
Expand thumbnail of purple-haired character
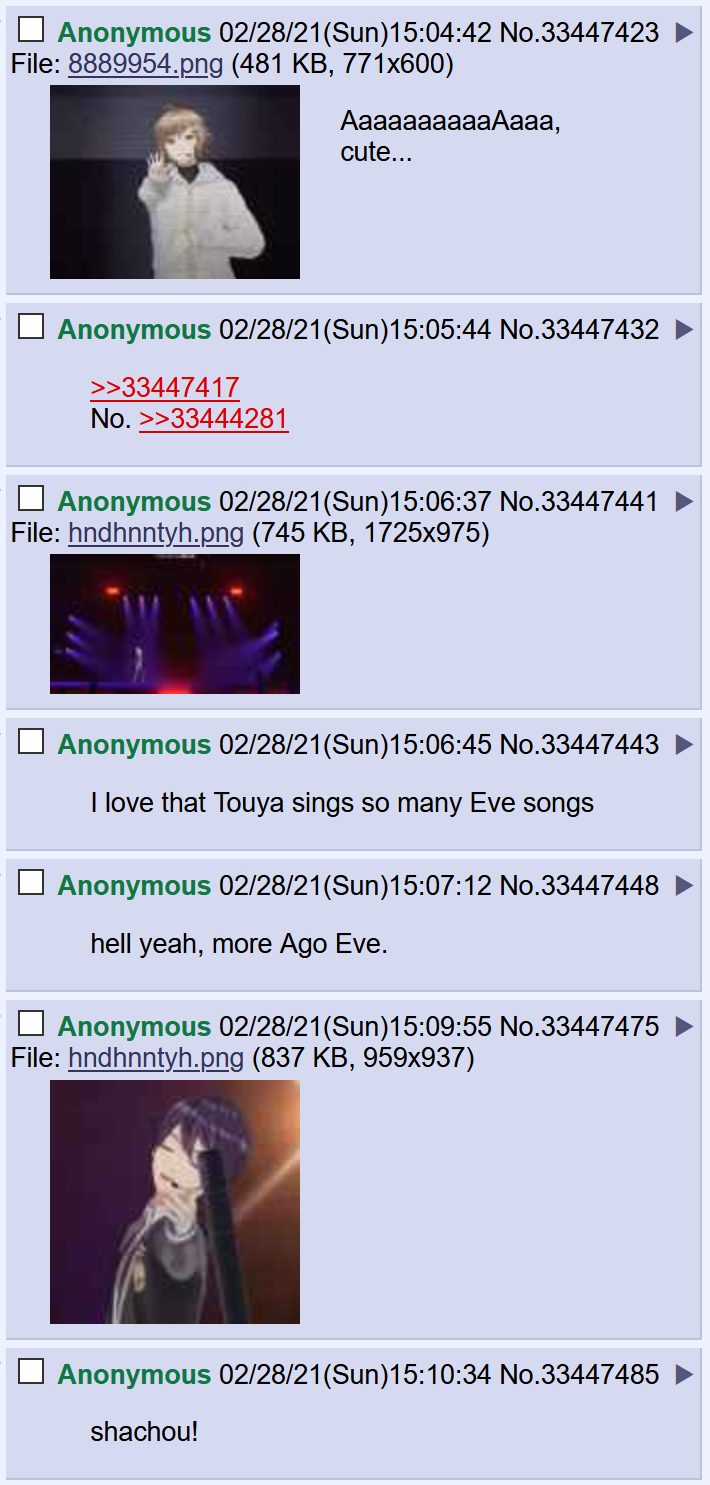(x=175, y=1202)
